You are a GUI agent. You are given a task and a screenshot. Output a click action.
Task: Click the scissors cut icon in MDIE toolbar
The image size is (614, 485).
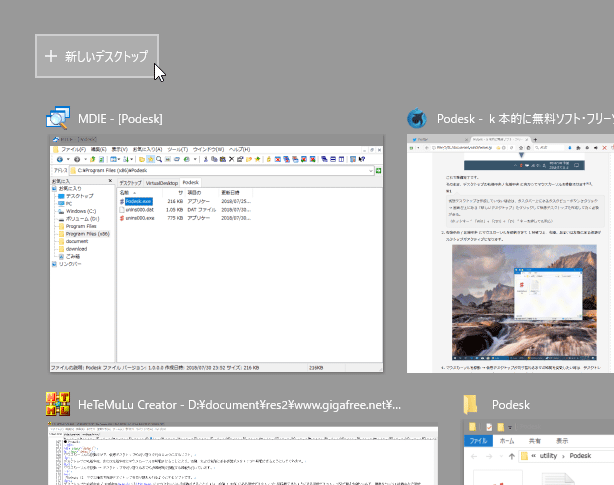(x=206, y=159)
